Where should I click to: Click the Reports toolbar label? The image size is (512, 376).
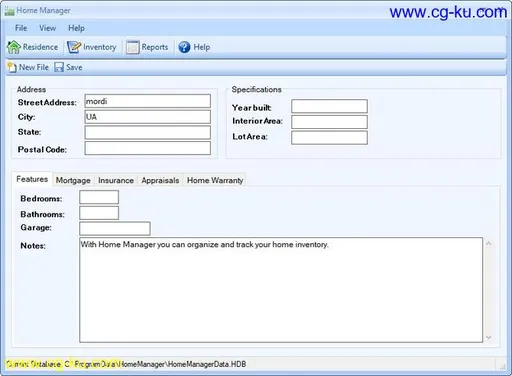(155, 47)
